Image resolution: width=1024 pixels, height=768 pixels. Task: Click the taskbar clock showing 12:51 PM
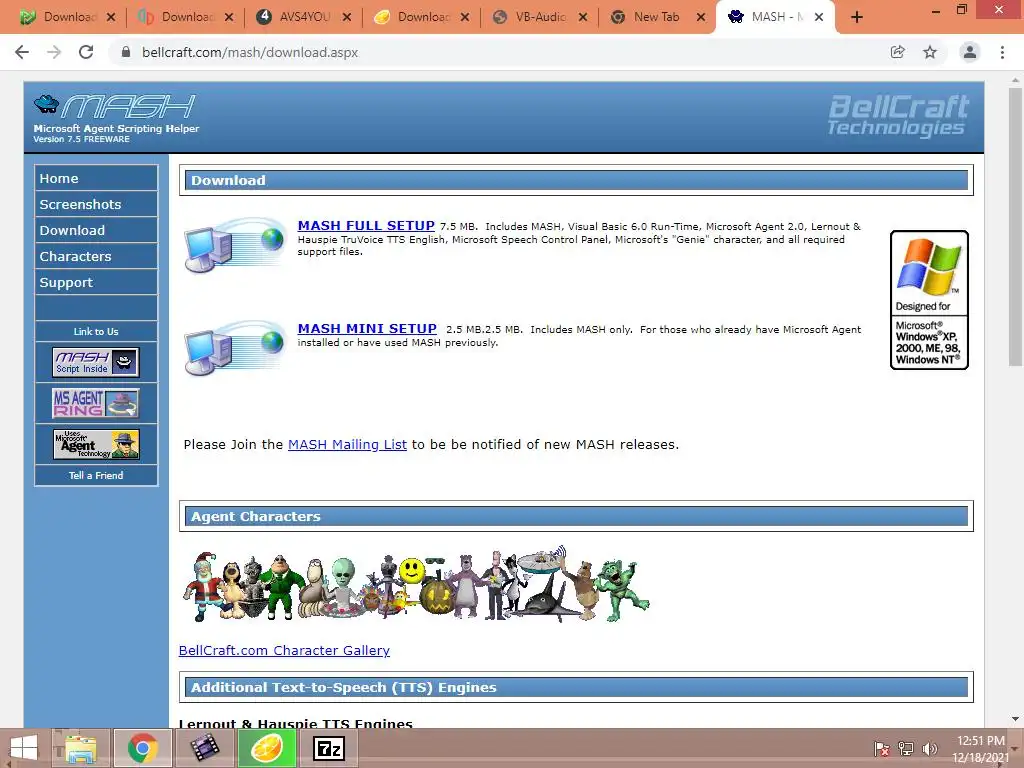[x=980, y=748]
